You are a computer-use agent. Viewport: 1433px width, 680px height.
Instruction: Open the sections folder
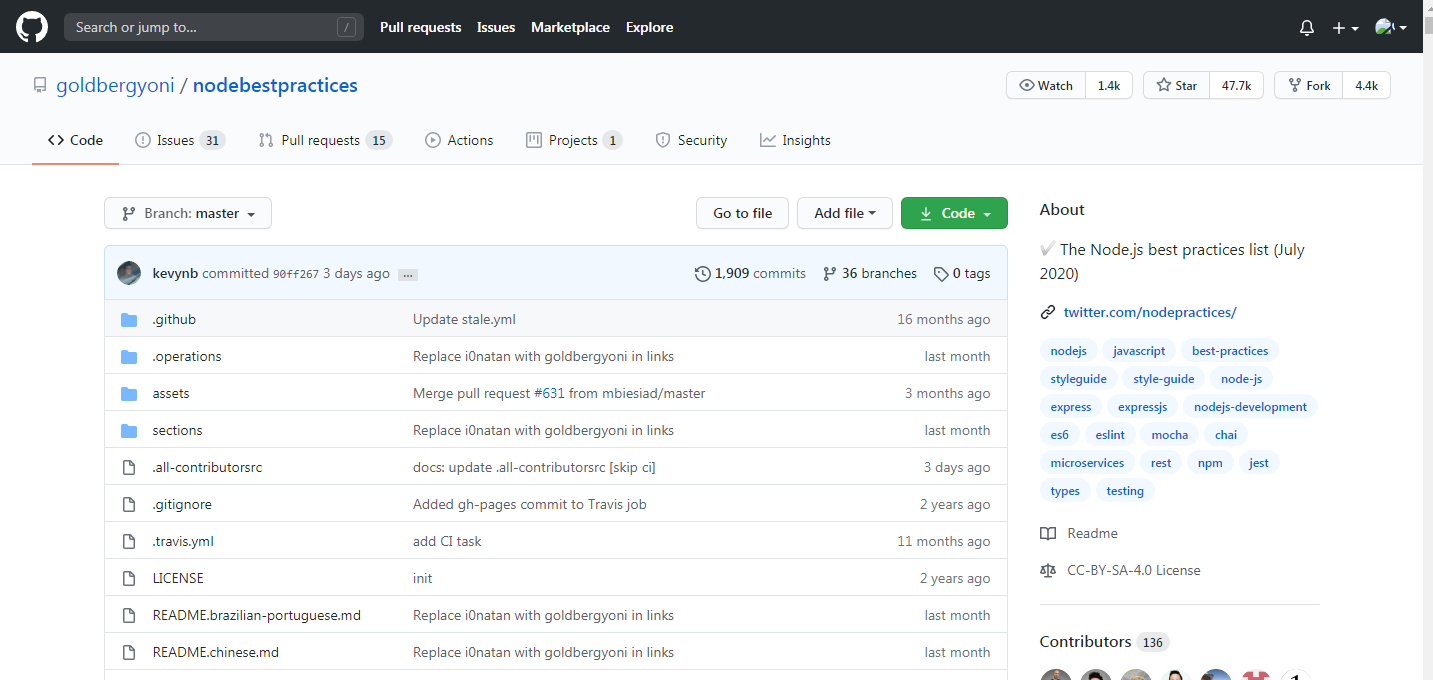click(x=177, y=430)
